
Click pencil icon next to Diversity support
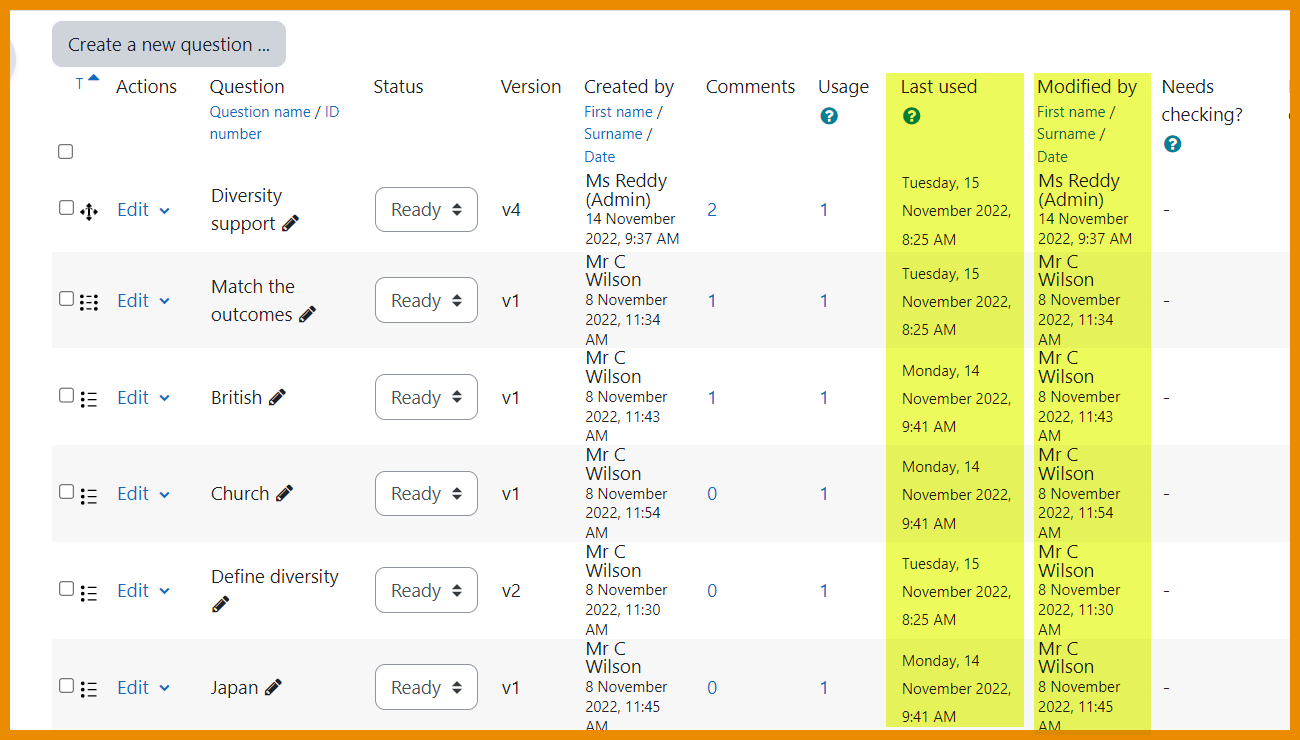290,224
